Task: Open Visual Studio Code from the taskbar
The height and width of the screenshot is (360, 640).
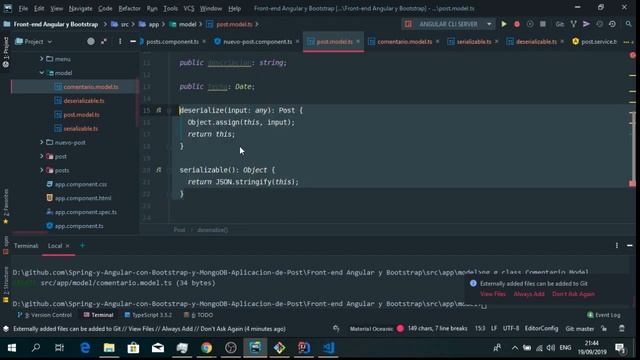Action: 329,348
